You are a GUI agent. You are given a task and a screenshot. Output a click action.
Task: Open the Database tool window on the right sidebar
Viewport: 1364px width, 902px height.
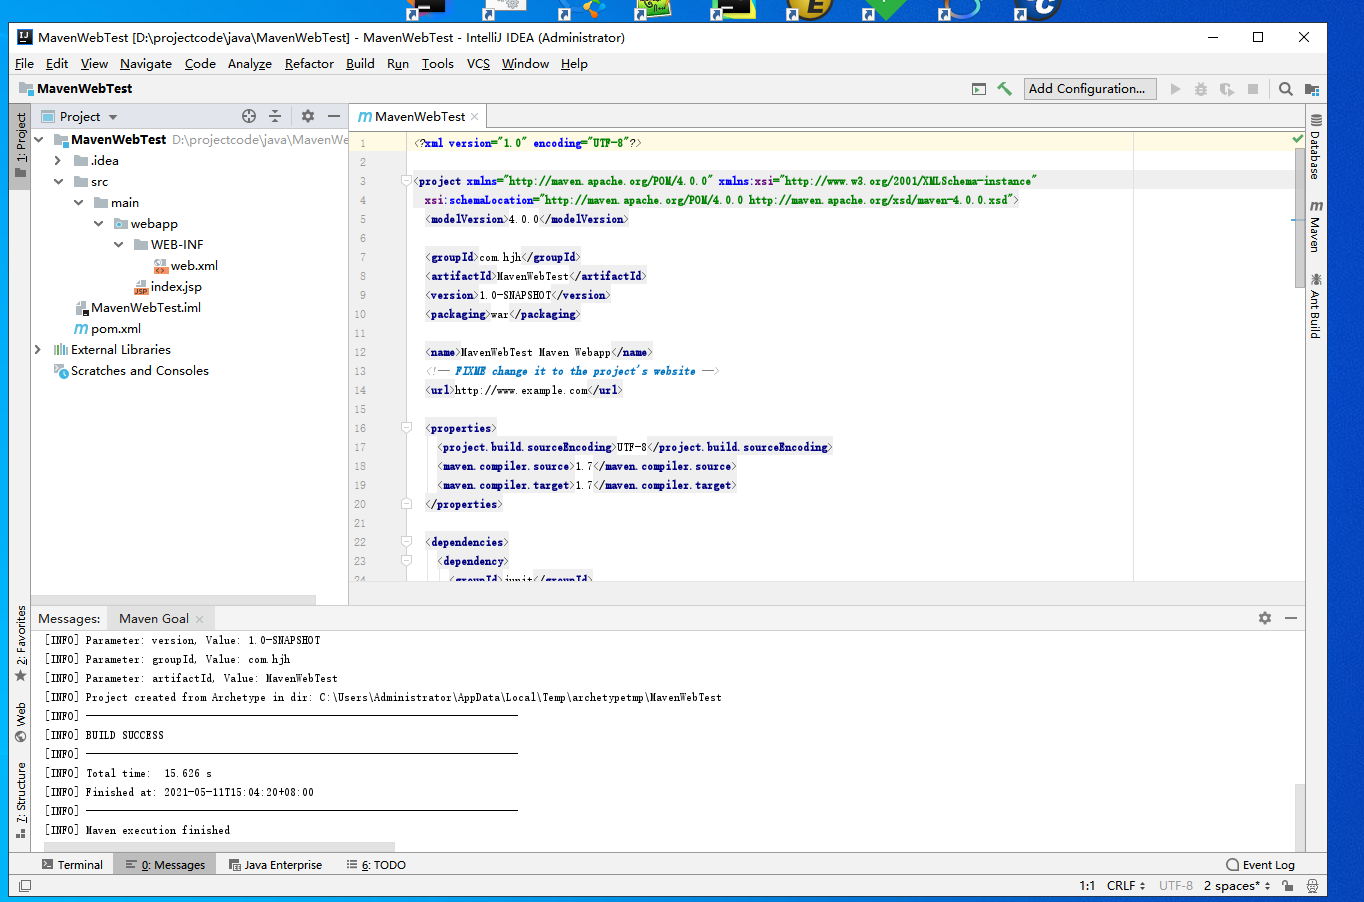(x=1316, y=147)
